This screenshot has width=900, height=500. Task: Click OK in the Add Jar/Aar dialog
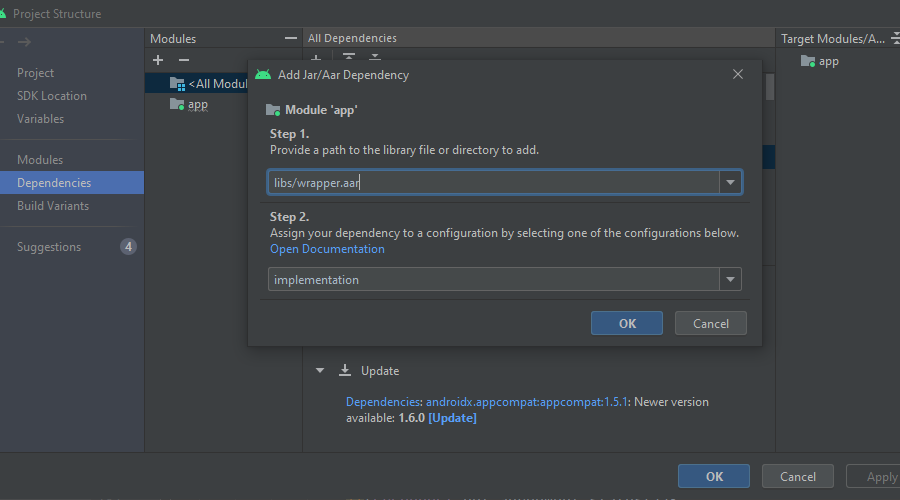click(x=626, y=323)
